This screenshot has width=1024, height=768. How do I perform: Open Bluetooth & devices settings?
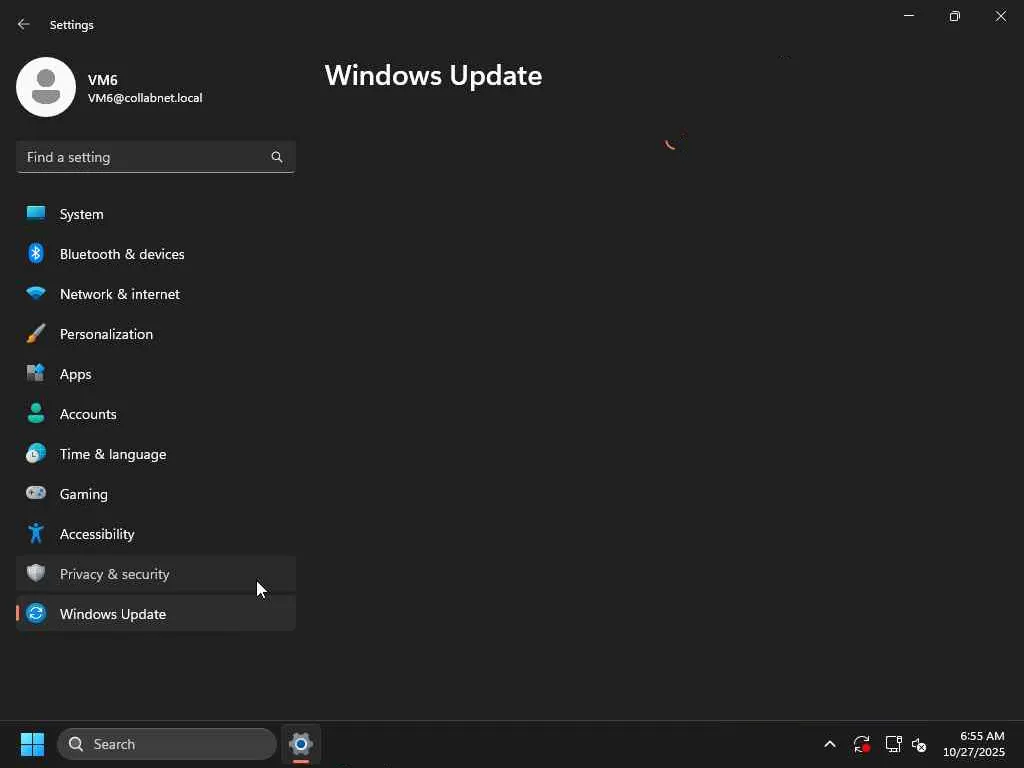[156, 254]
